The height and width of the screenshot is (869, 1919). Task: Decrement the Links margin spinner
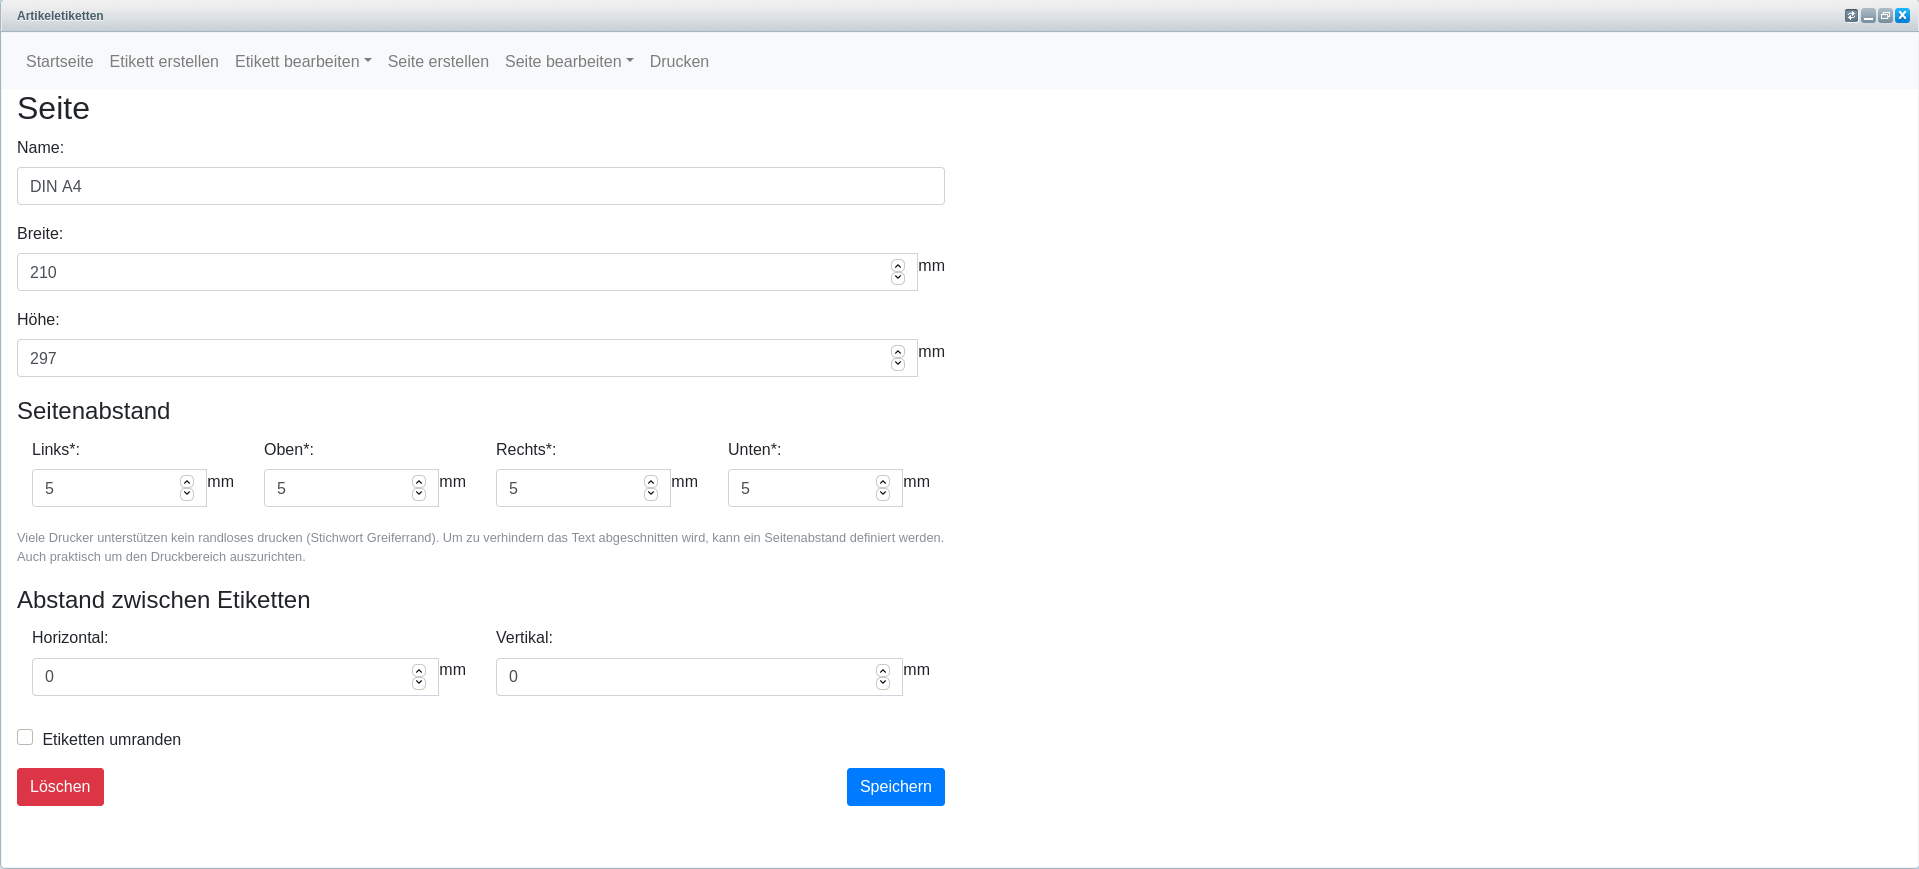[187, 494]
